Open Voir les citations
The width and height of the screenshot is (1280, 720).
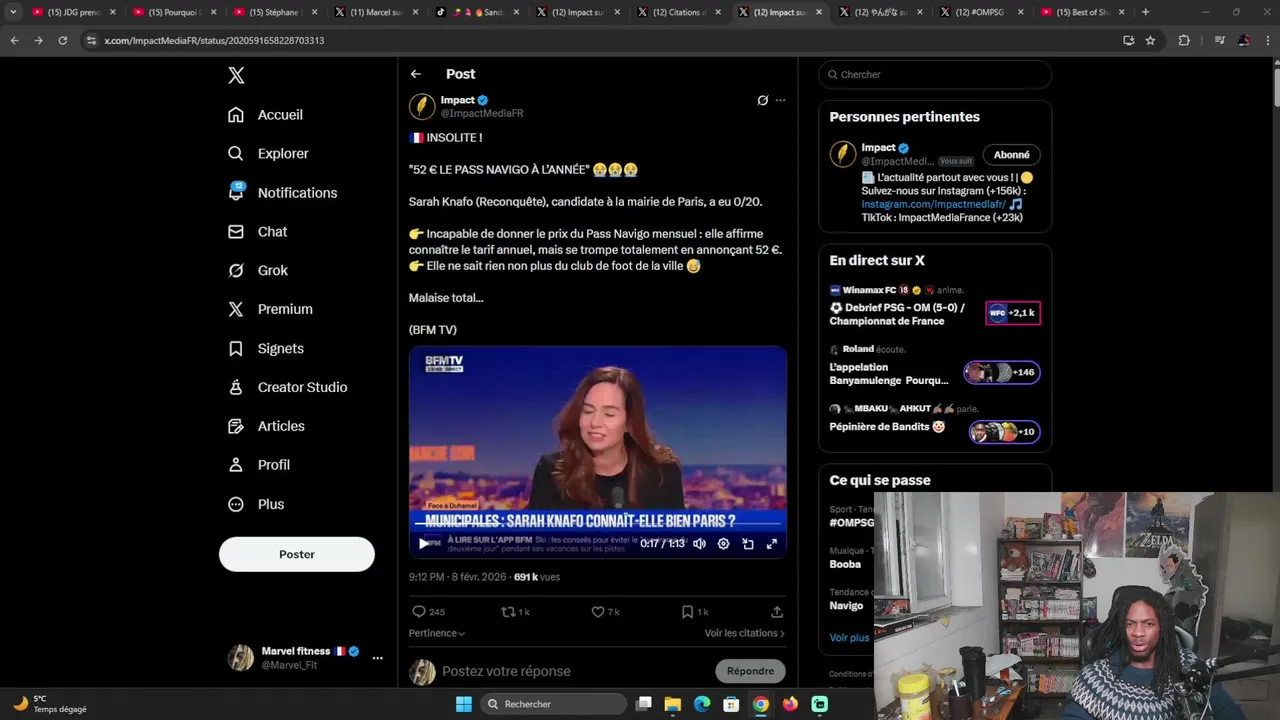tap(744, 633)
